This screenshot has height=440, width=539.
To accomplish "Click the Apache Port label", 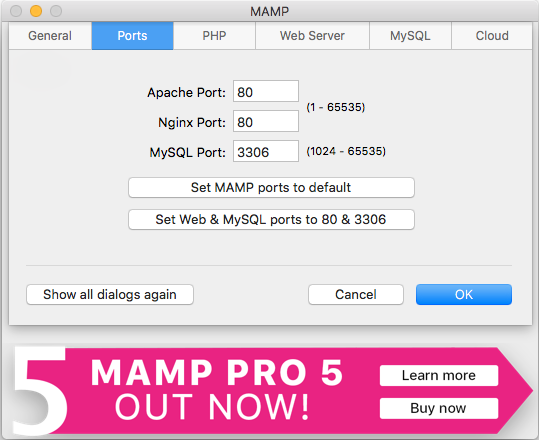I will click(186, 92).
